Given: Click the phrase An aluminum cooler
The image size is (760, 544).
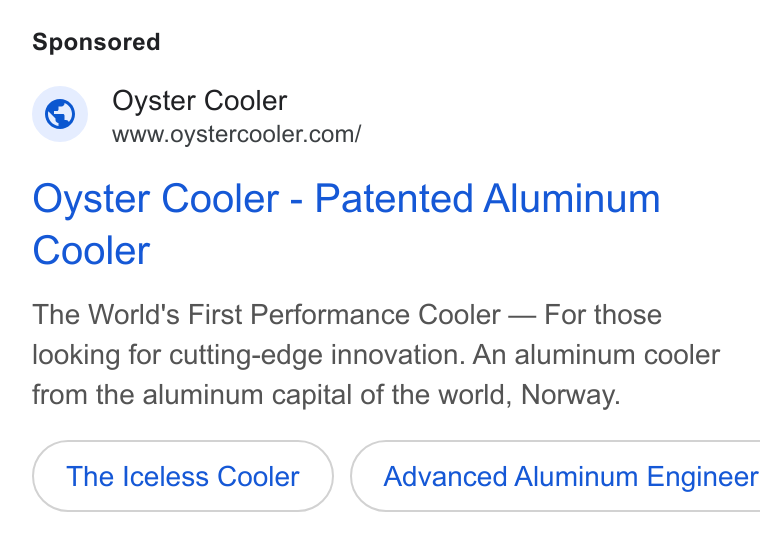Looking at the screenshot, I should pos(596,355).
